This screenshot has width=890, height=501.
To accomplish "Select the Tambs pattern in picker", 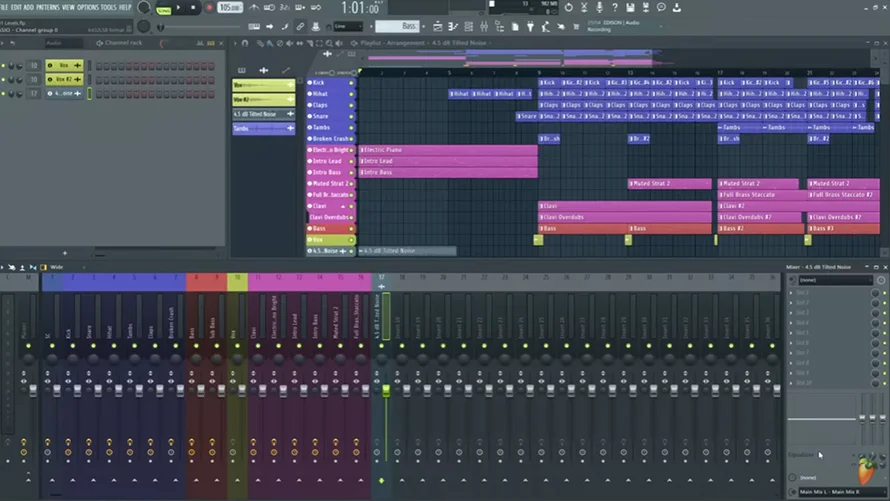I will [263, 129].
